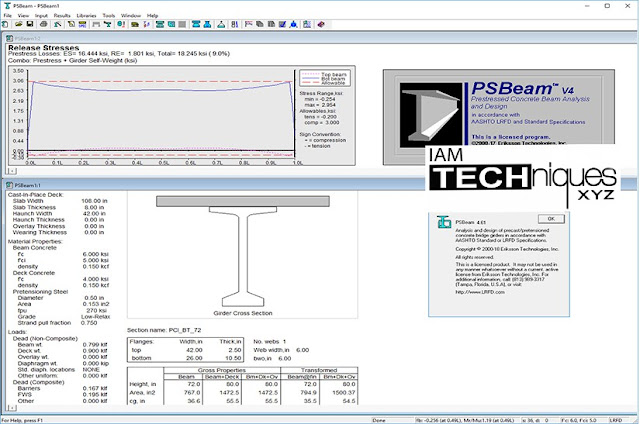
Task: Click the blue triangle with red dot icon
Action: tap(293, 24)
